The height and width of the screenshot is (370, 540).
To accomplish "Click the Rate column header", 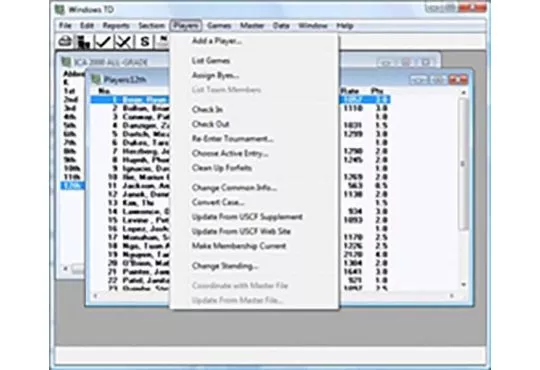I will (x=350, y=91).
